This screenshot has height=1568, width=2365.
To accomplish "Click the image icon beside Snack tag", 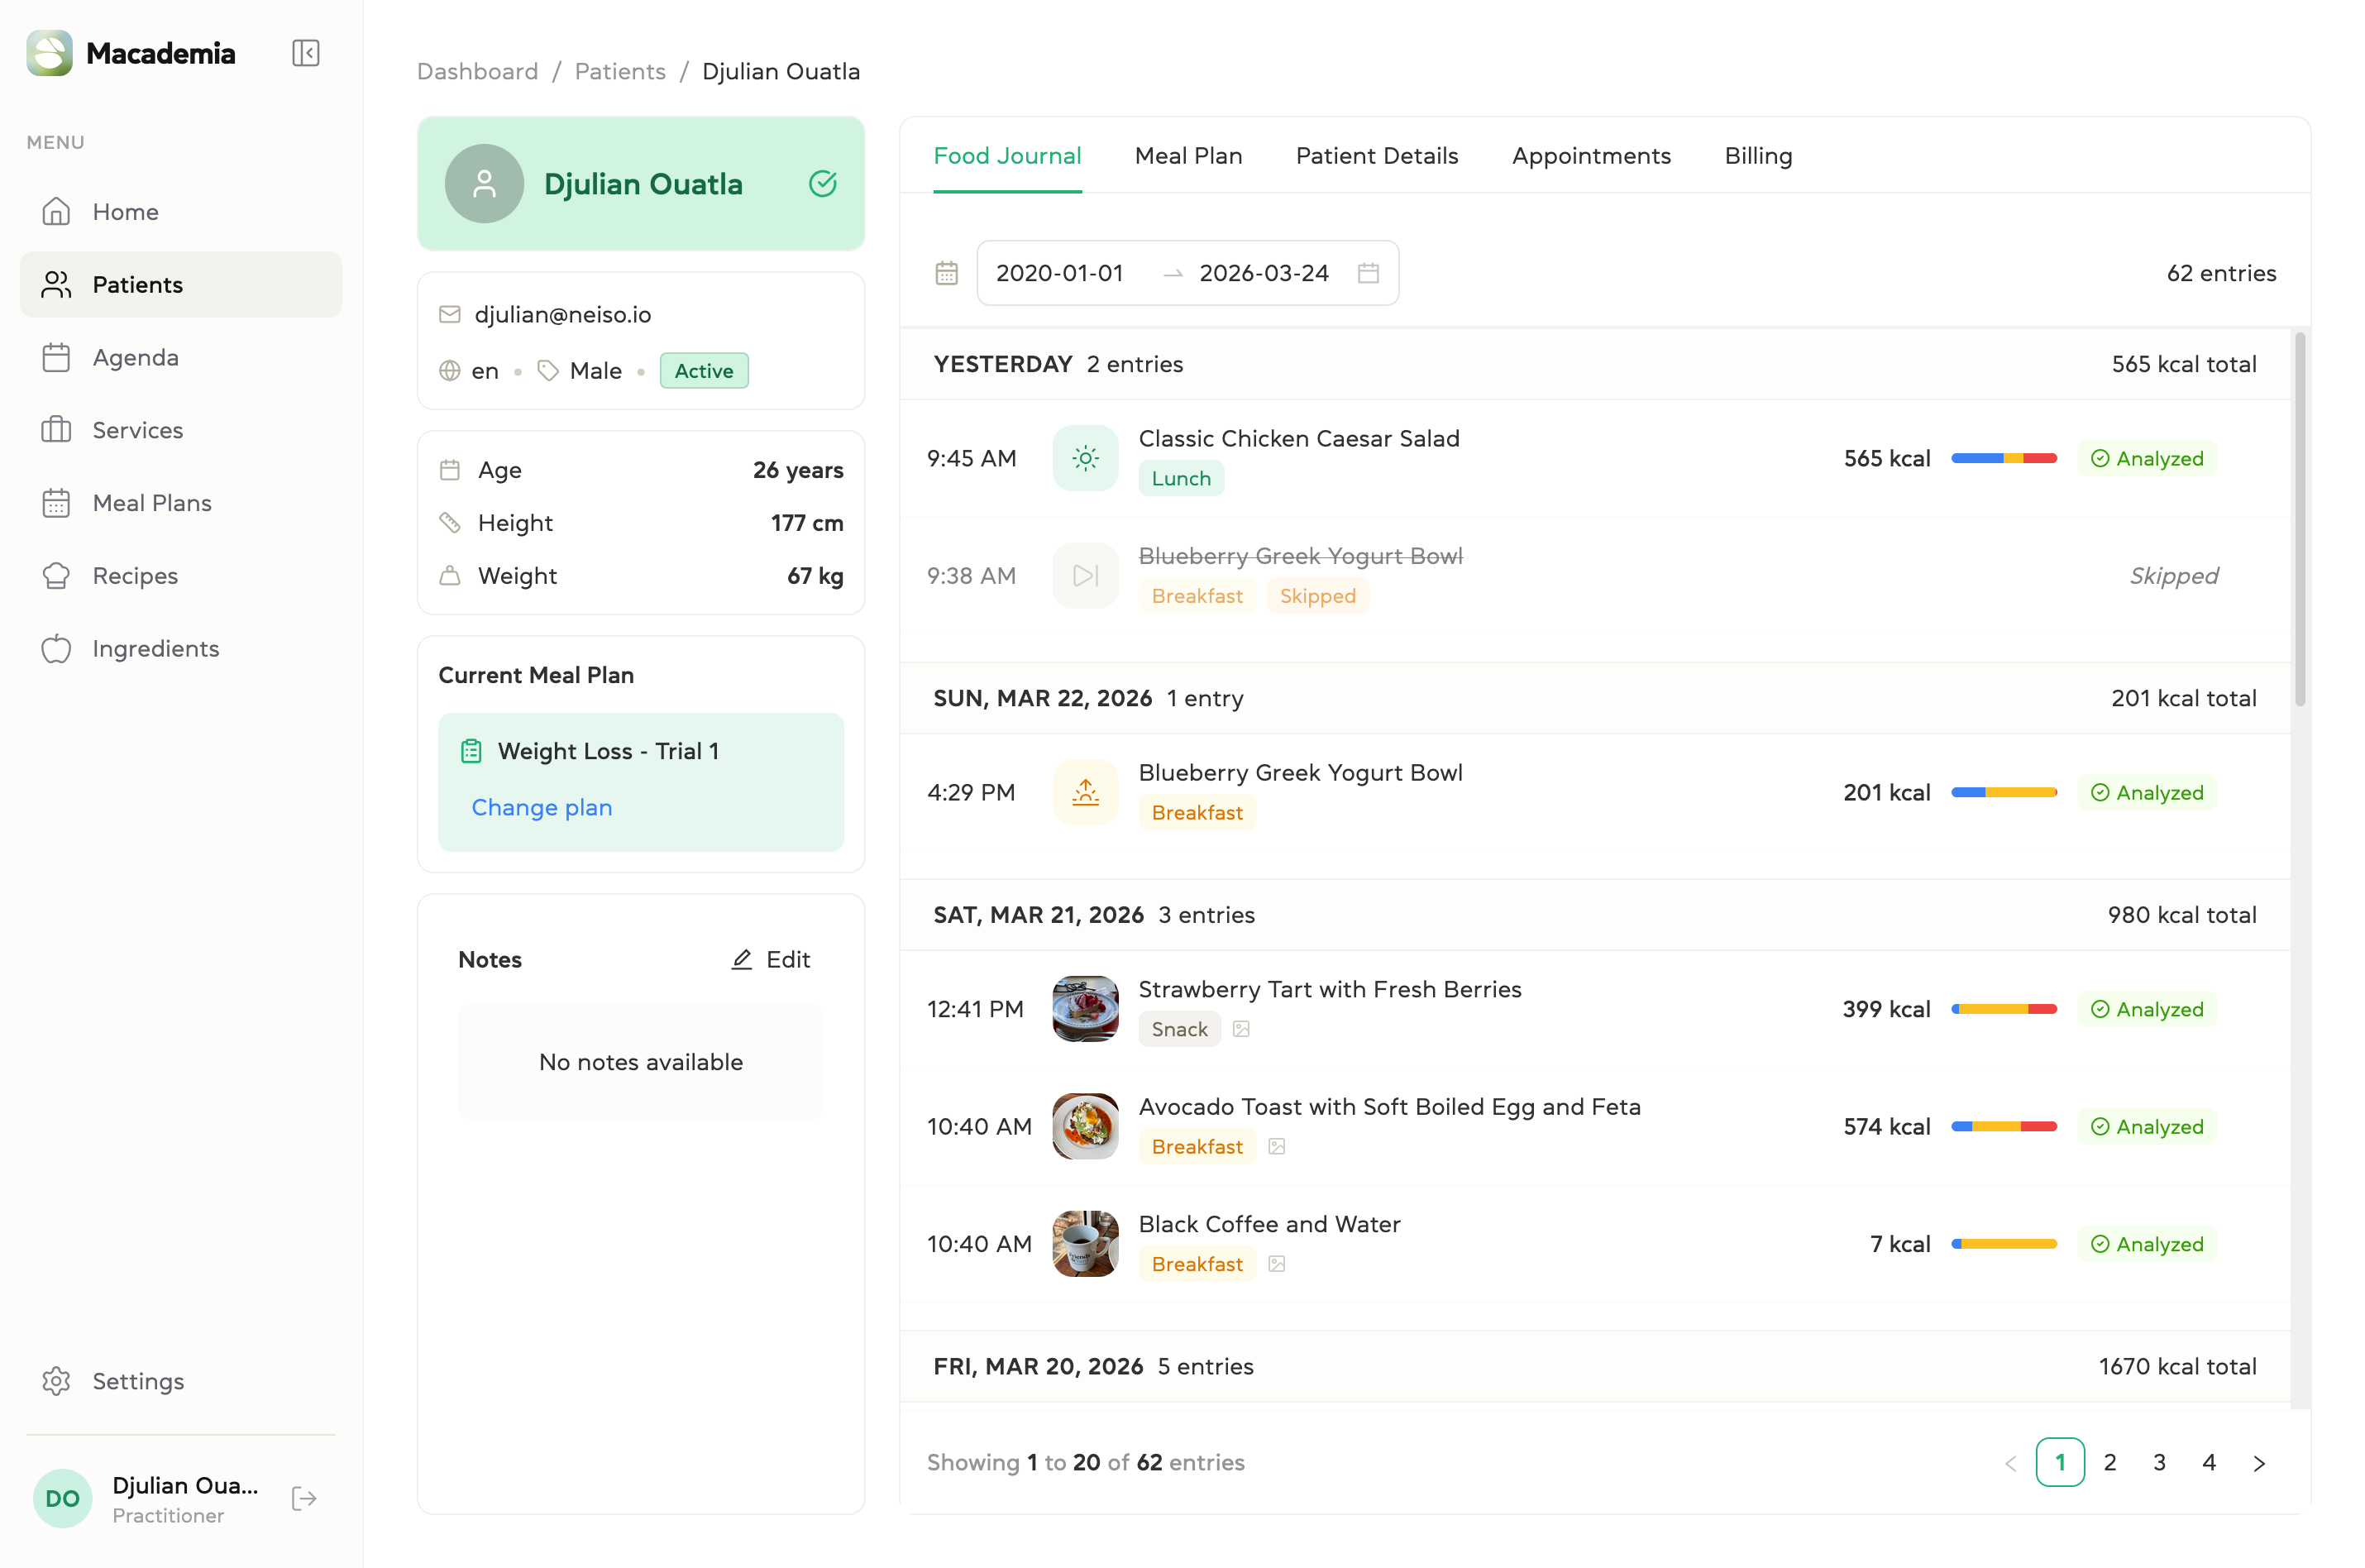I will (x=1241, y=1029).
